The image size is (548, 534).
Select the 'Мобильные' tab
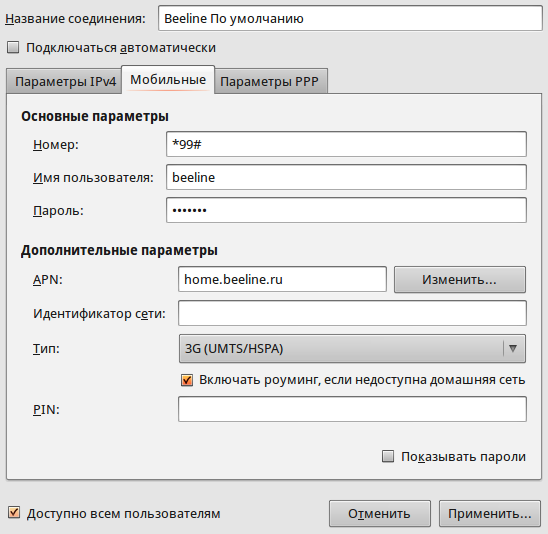coord(168,80)
